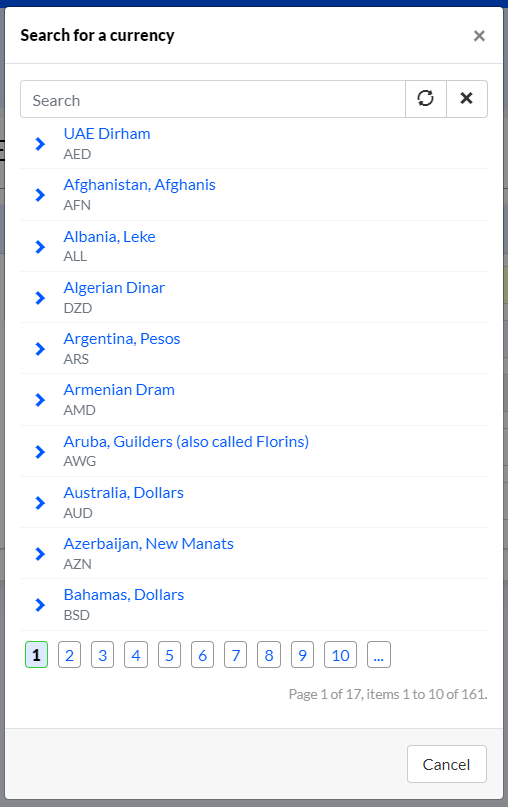
Task: Clear search with the X icon button
Action: click(467, 99)
